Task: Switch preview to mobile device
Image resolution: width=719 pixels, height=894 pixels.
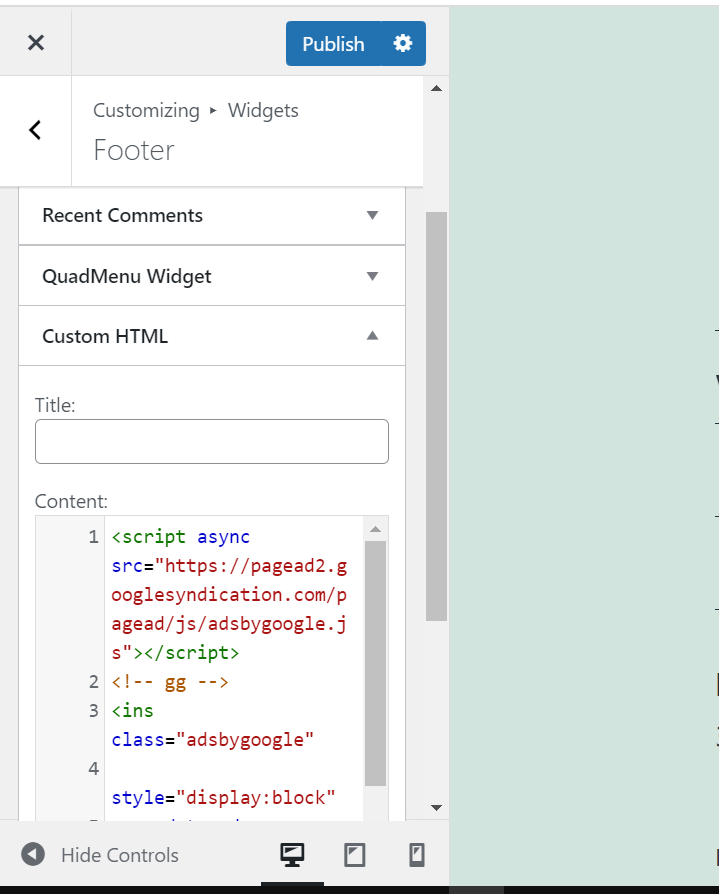Action: (417, 855)
